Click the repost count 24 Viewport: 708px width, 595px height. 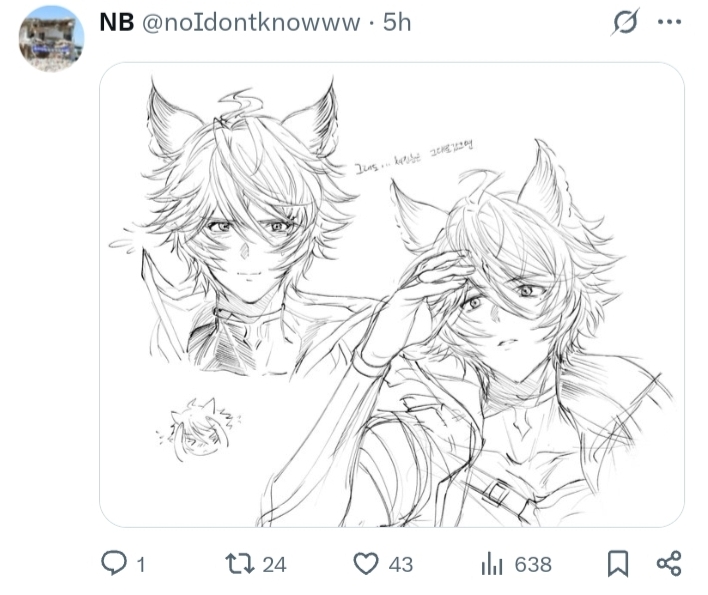pos(275,565)
